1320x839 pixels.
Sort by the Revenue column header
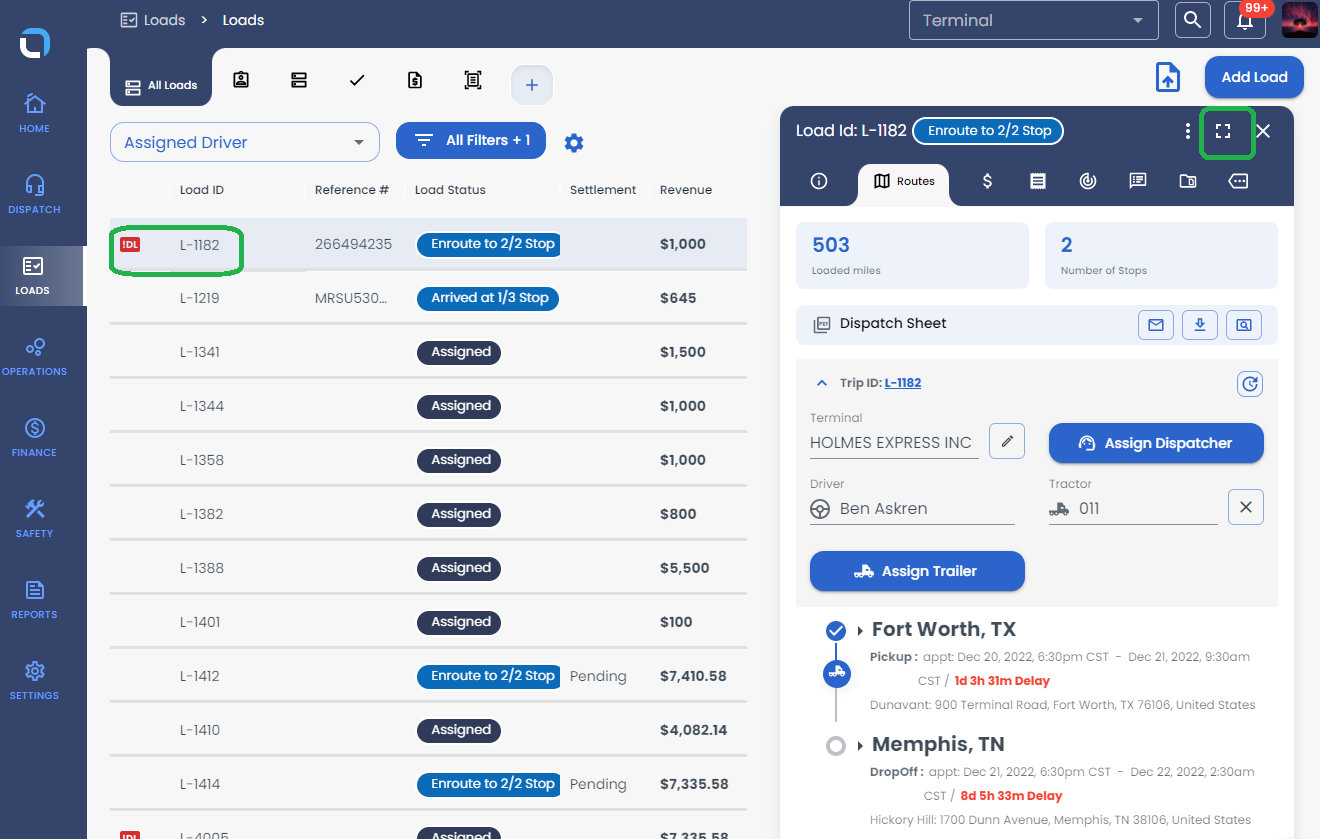[686, 190]
